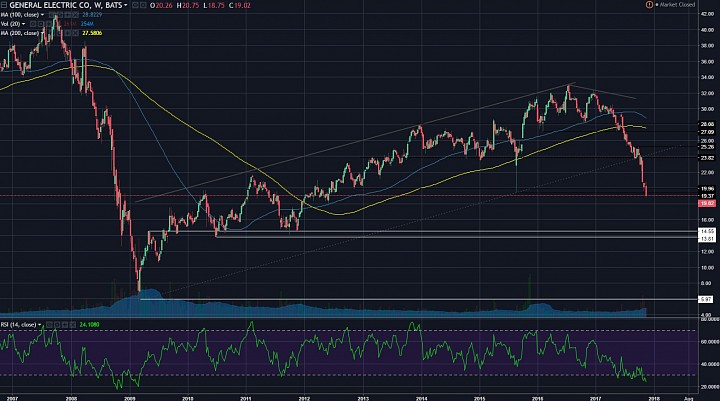Collapse the chart legend via top-left box icon

coord(4,5)
